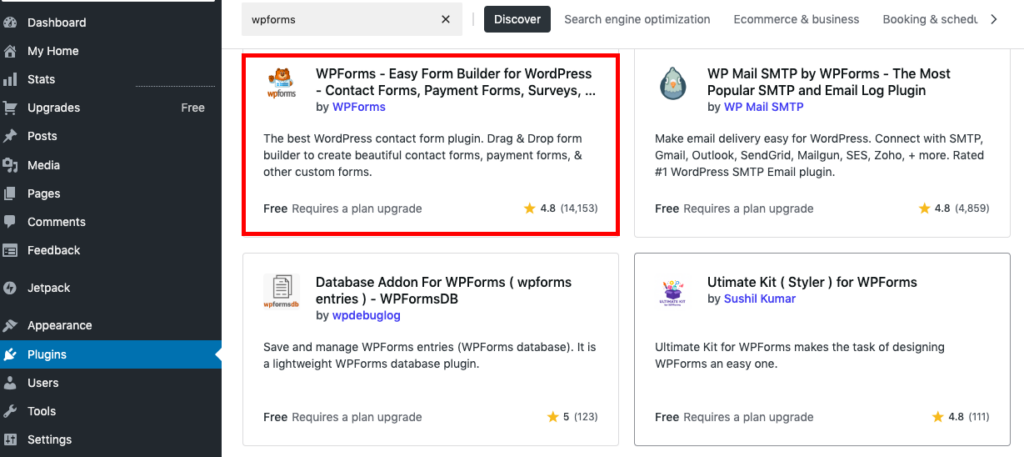
Task: Select Search engine optimization category
Action: [x=637, y=20]
